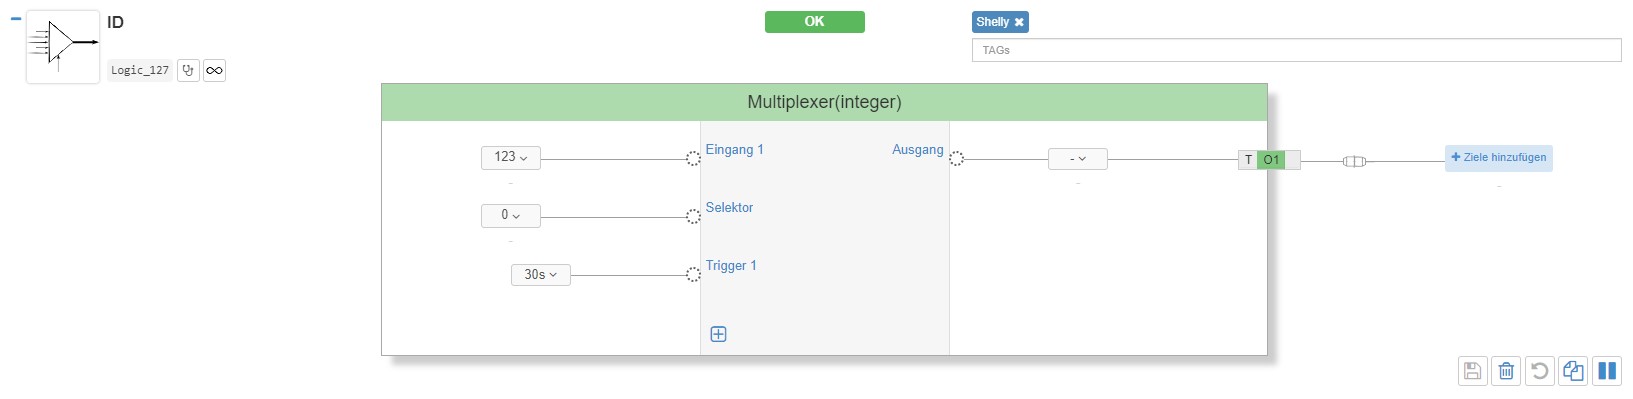Screen dimensions: 1633x399
Task: Pause the logic with pause icon
Action: (1607, 371)
